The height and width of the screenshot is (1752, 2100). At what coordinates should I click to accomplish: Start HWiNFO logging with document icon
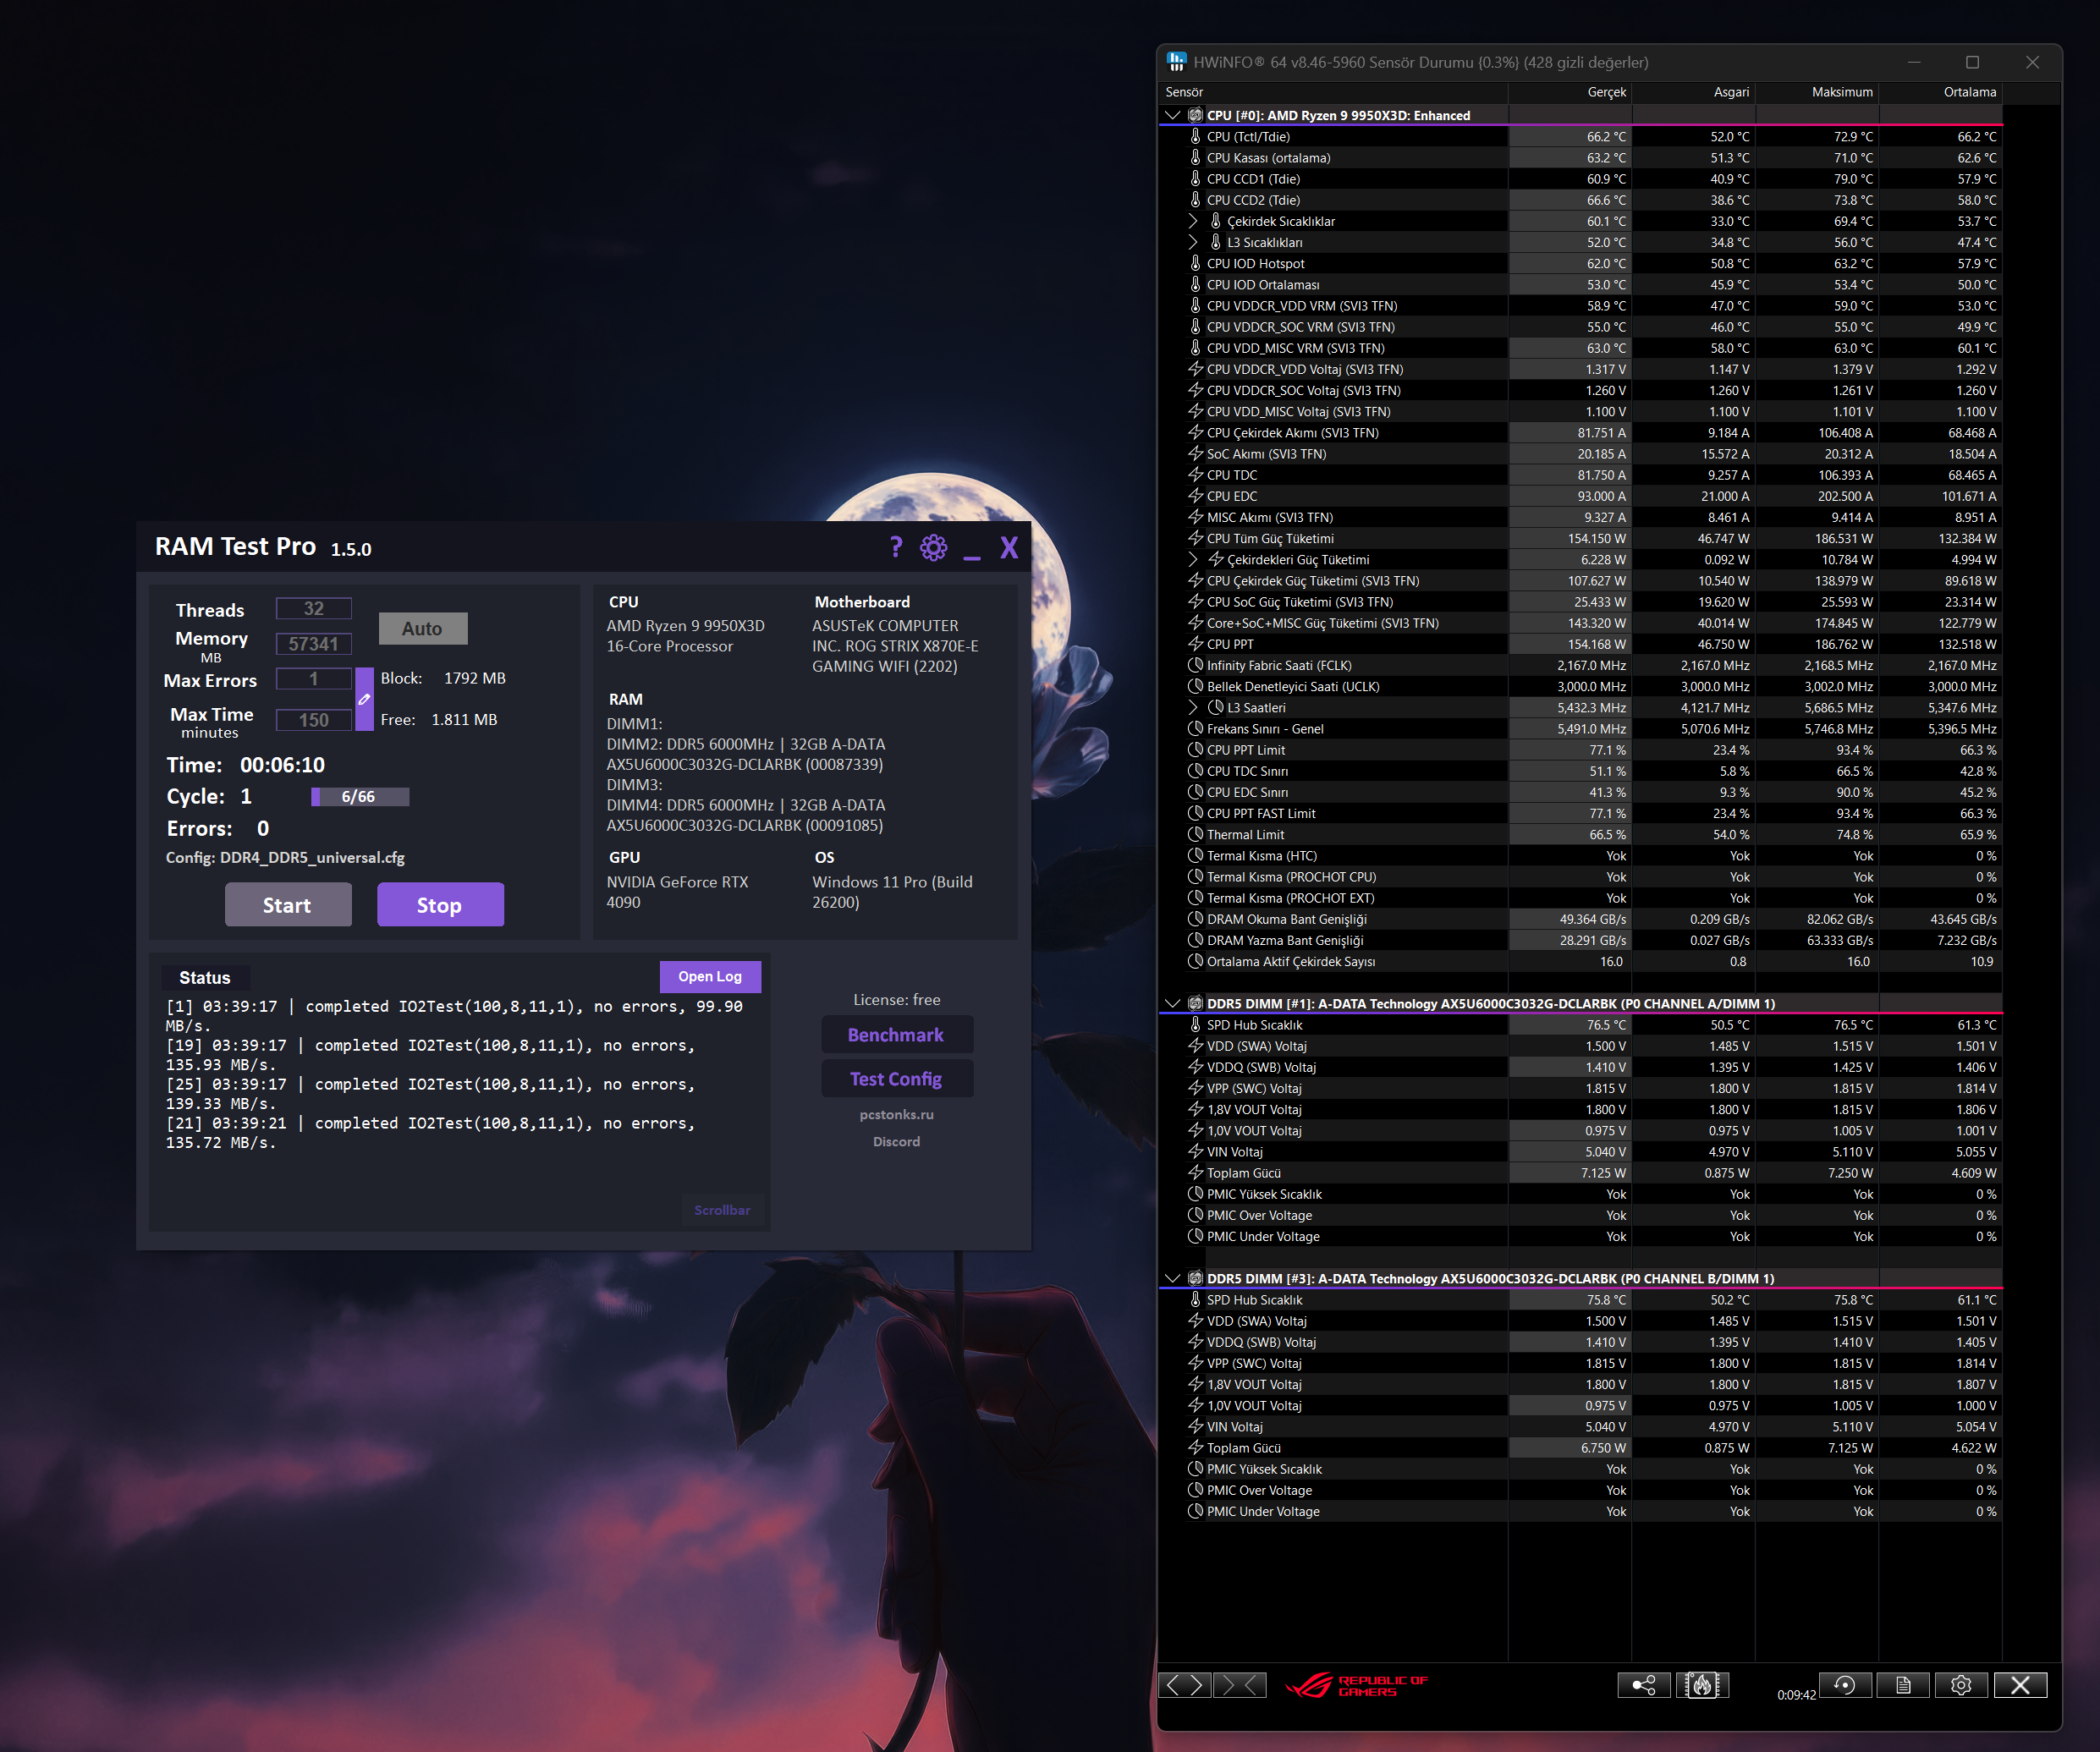(1903, 1685)
